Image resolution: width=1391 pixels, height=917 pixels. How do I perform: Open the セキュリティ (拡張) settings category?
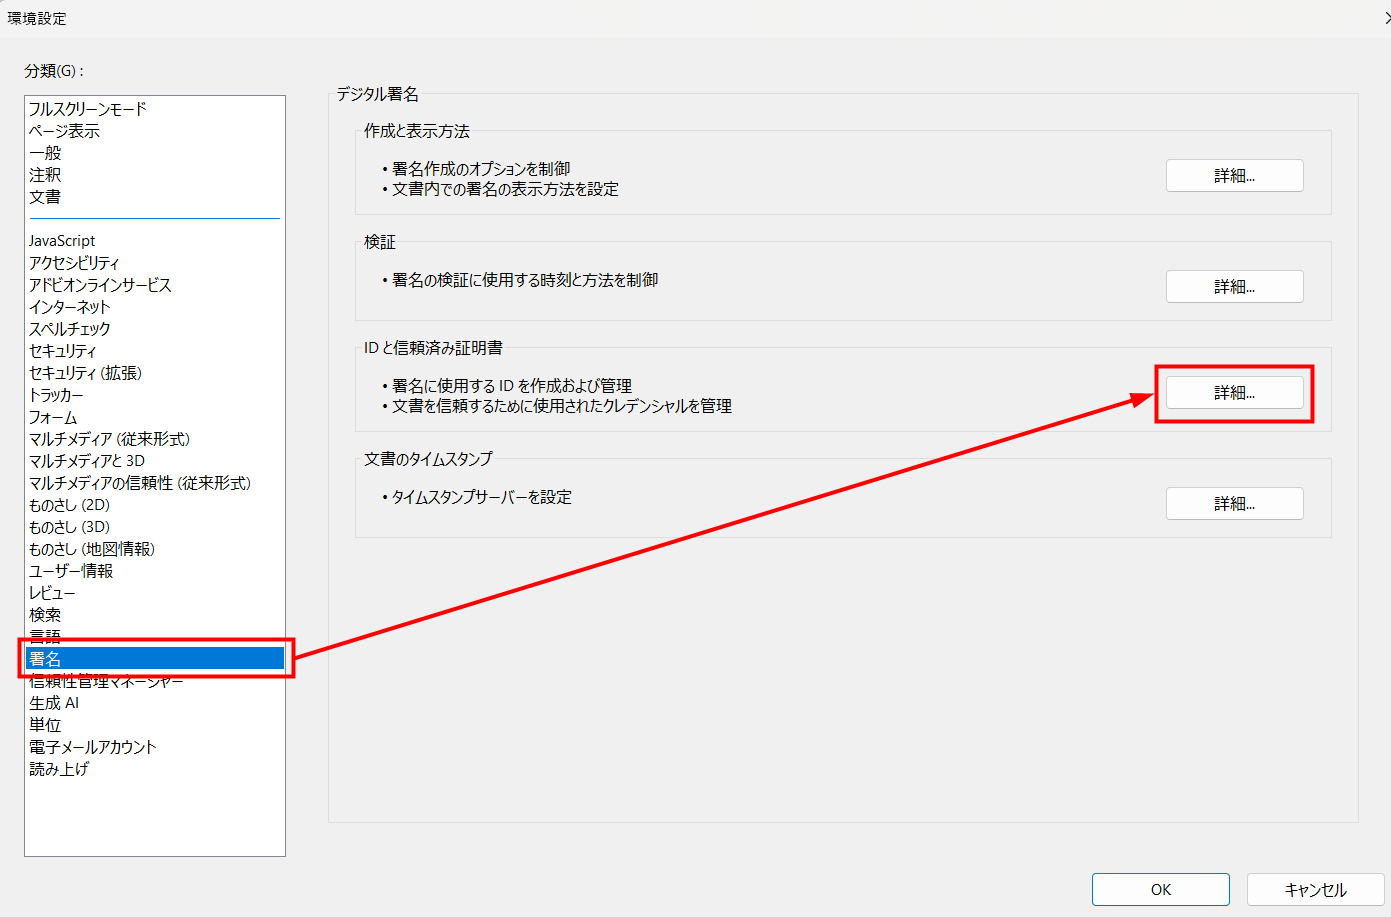[x=86, y=372]
